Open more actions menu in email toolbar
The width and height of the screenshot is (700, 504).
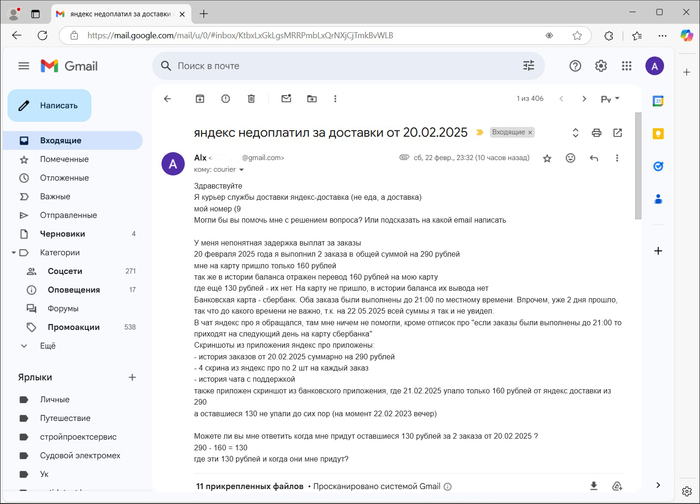[335, 99]
